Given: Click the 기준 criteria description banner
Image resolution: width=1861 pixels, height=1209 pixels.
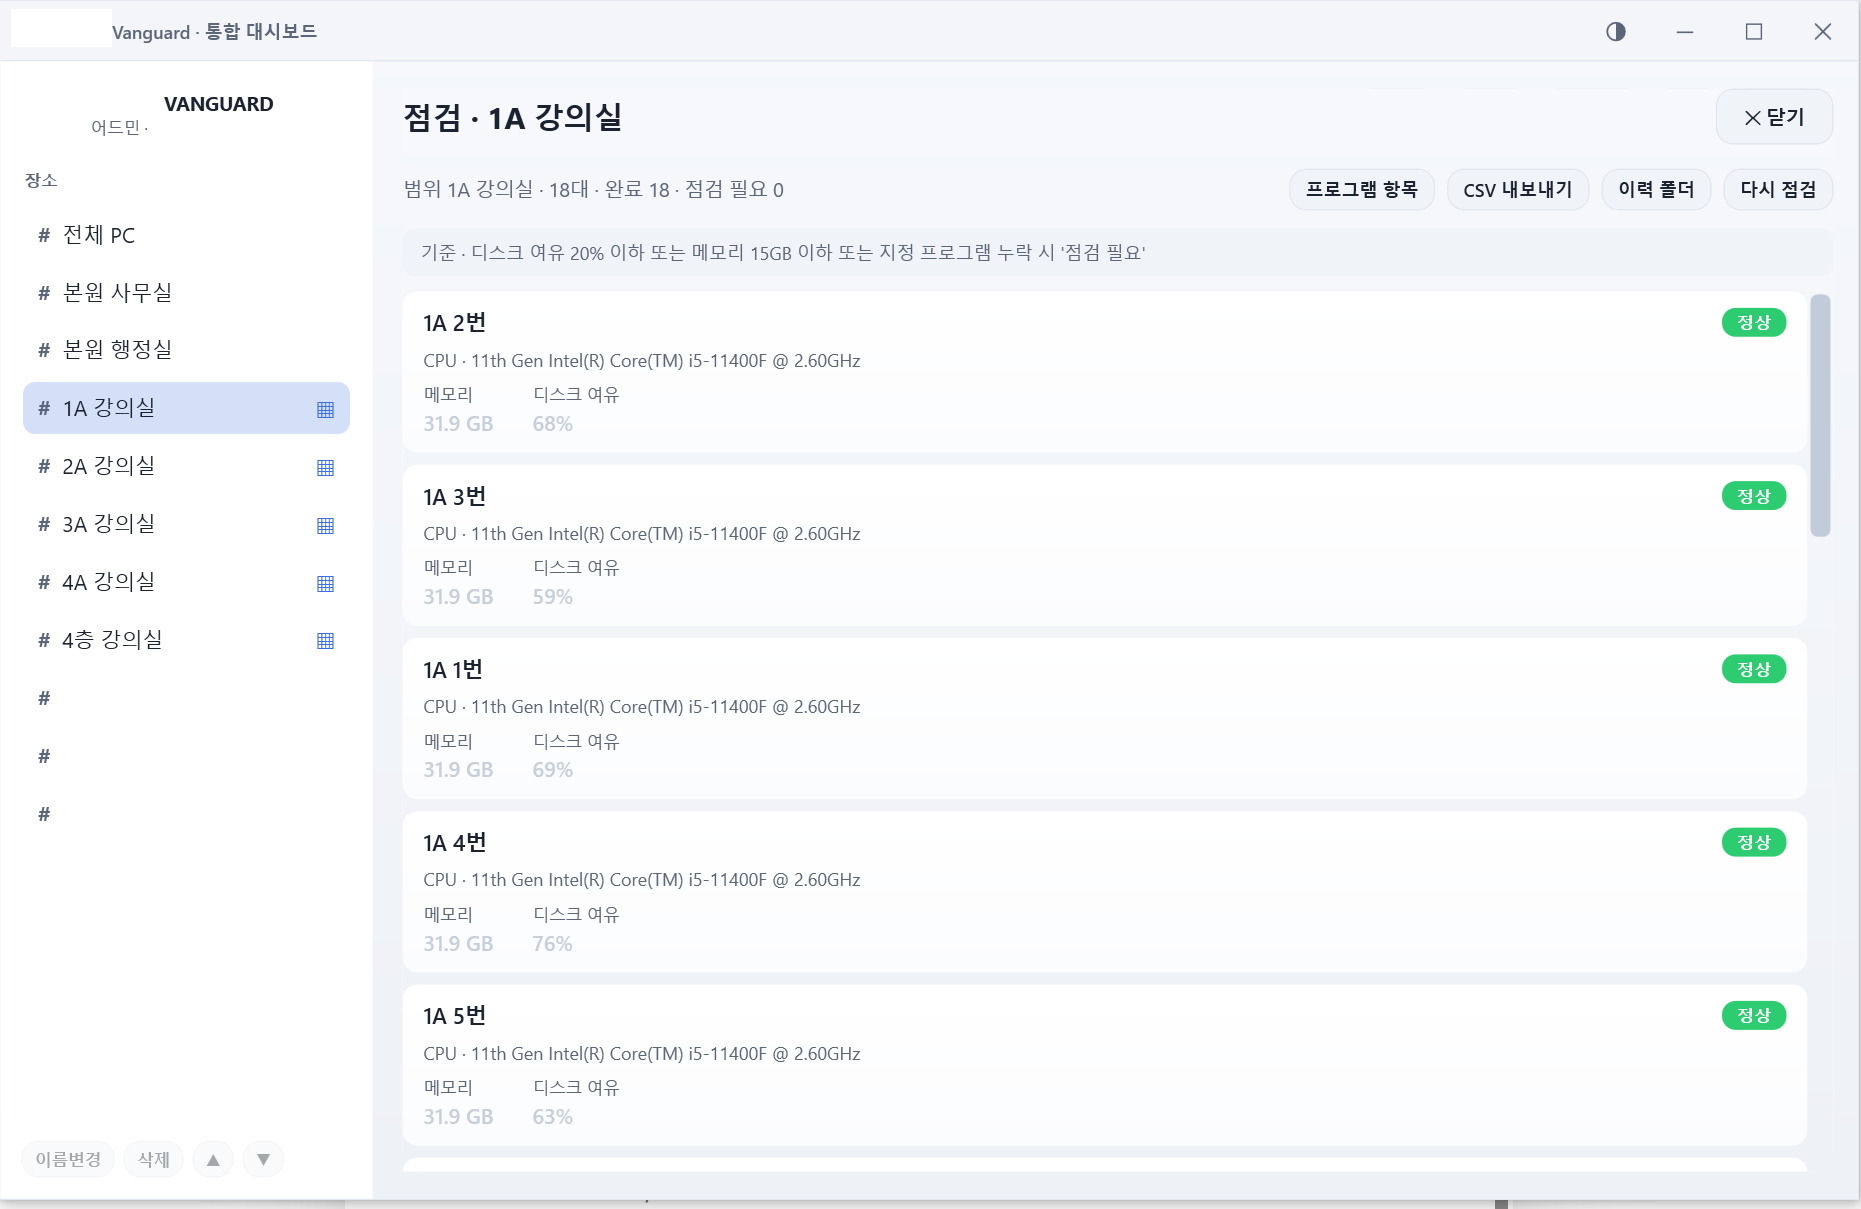Looking at the screenshot, I should point(1117,252).
